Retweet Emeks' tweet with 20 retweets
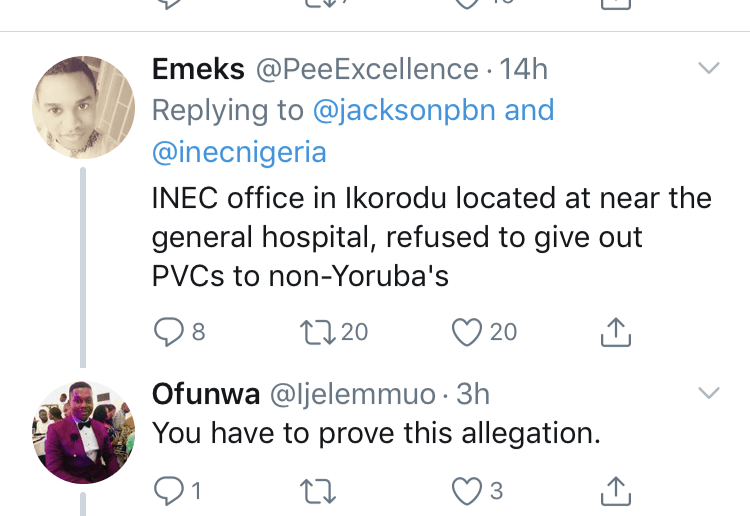 click(x=318, y=332)
